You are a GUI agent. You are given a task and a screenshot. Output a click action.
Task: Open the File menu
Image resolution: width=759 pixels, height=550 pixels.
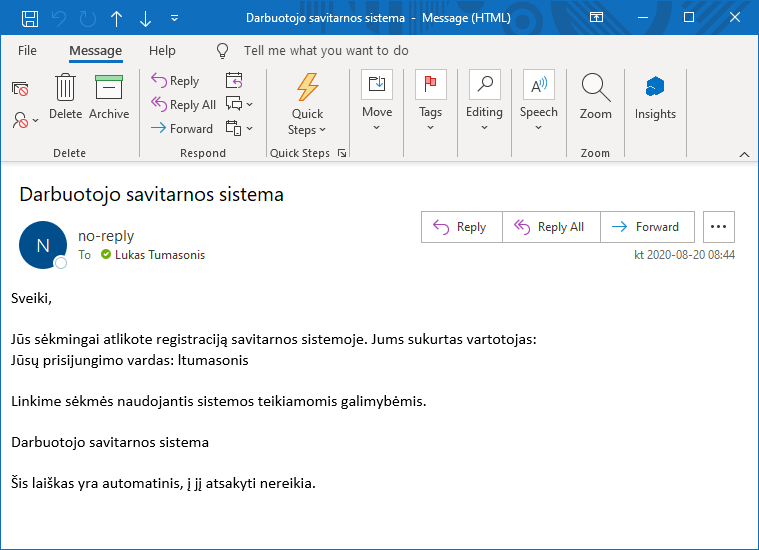pyautogui.click(x=28, y=51)
